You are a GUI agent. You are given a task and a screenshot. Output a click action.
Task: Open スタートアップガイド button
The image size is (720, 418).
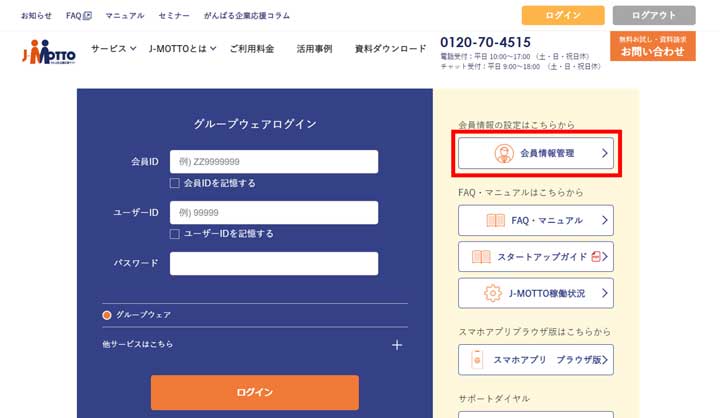(536, 257)
